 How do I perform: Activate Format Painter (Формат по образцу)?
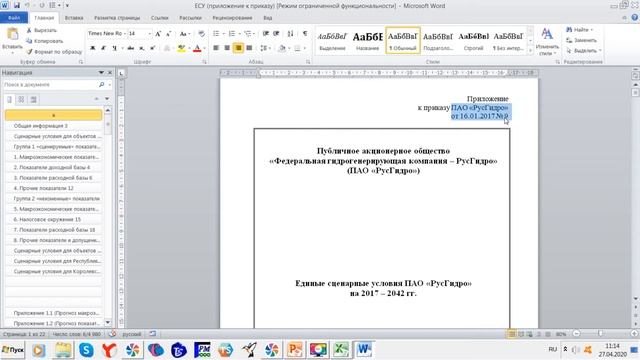[54, 52]
